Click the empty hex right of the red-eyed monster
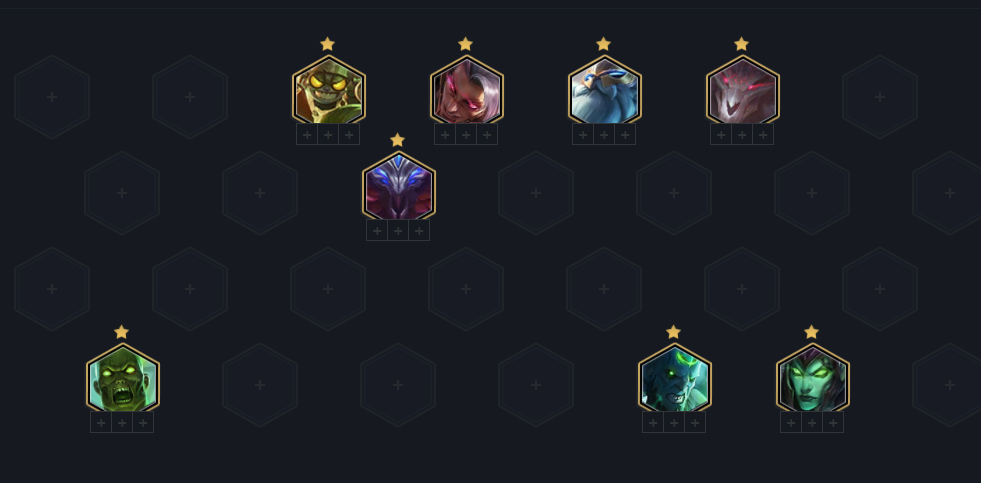The image size is (981, 483). click(880, 97)
